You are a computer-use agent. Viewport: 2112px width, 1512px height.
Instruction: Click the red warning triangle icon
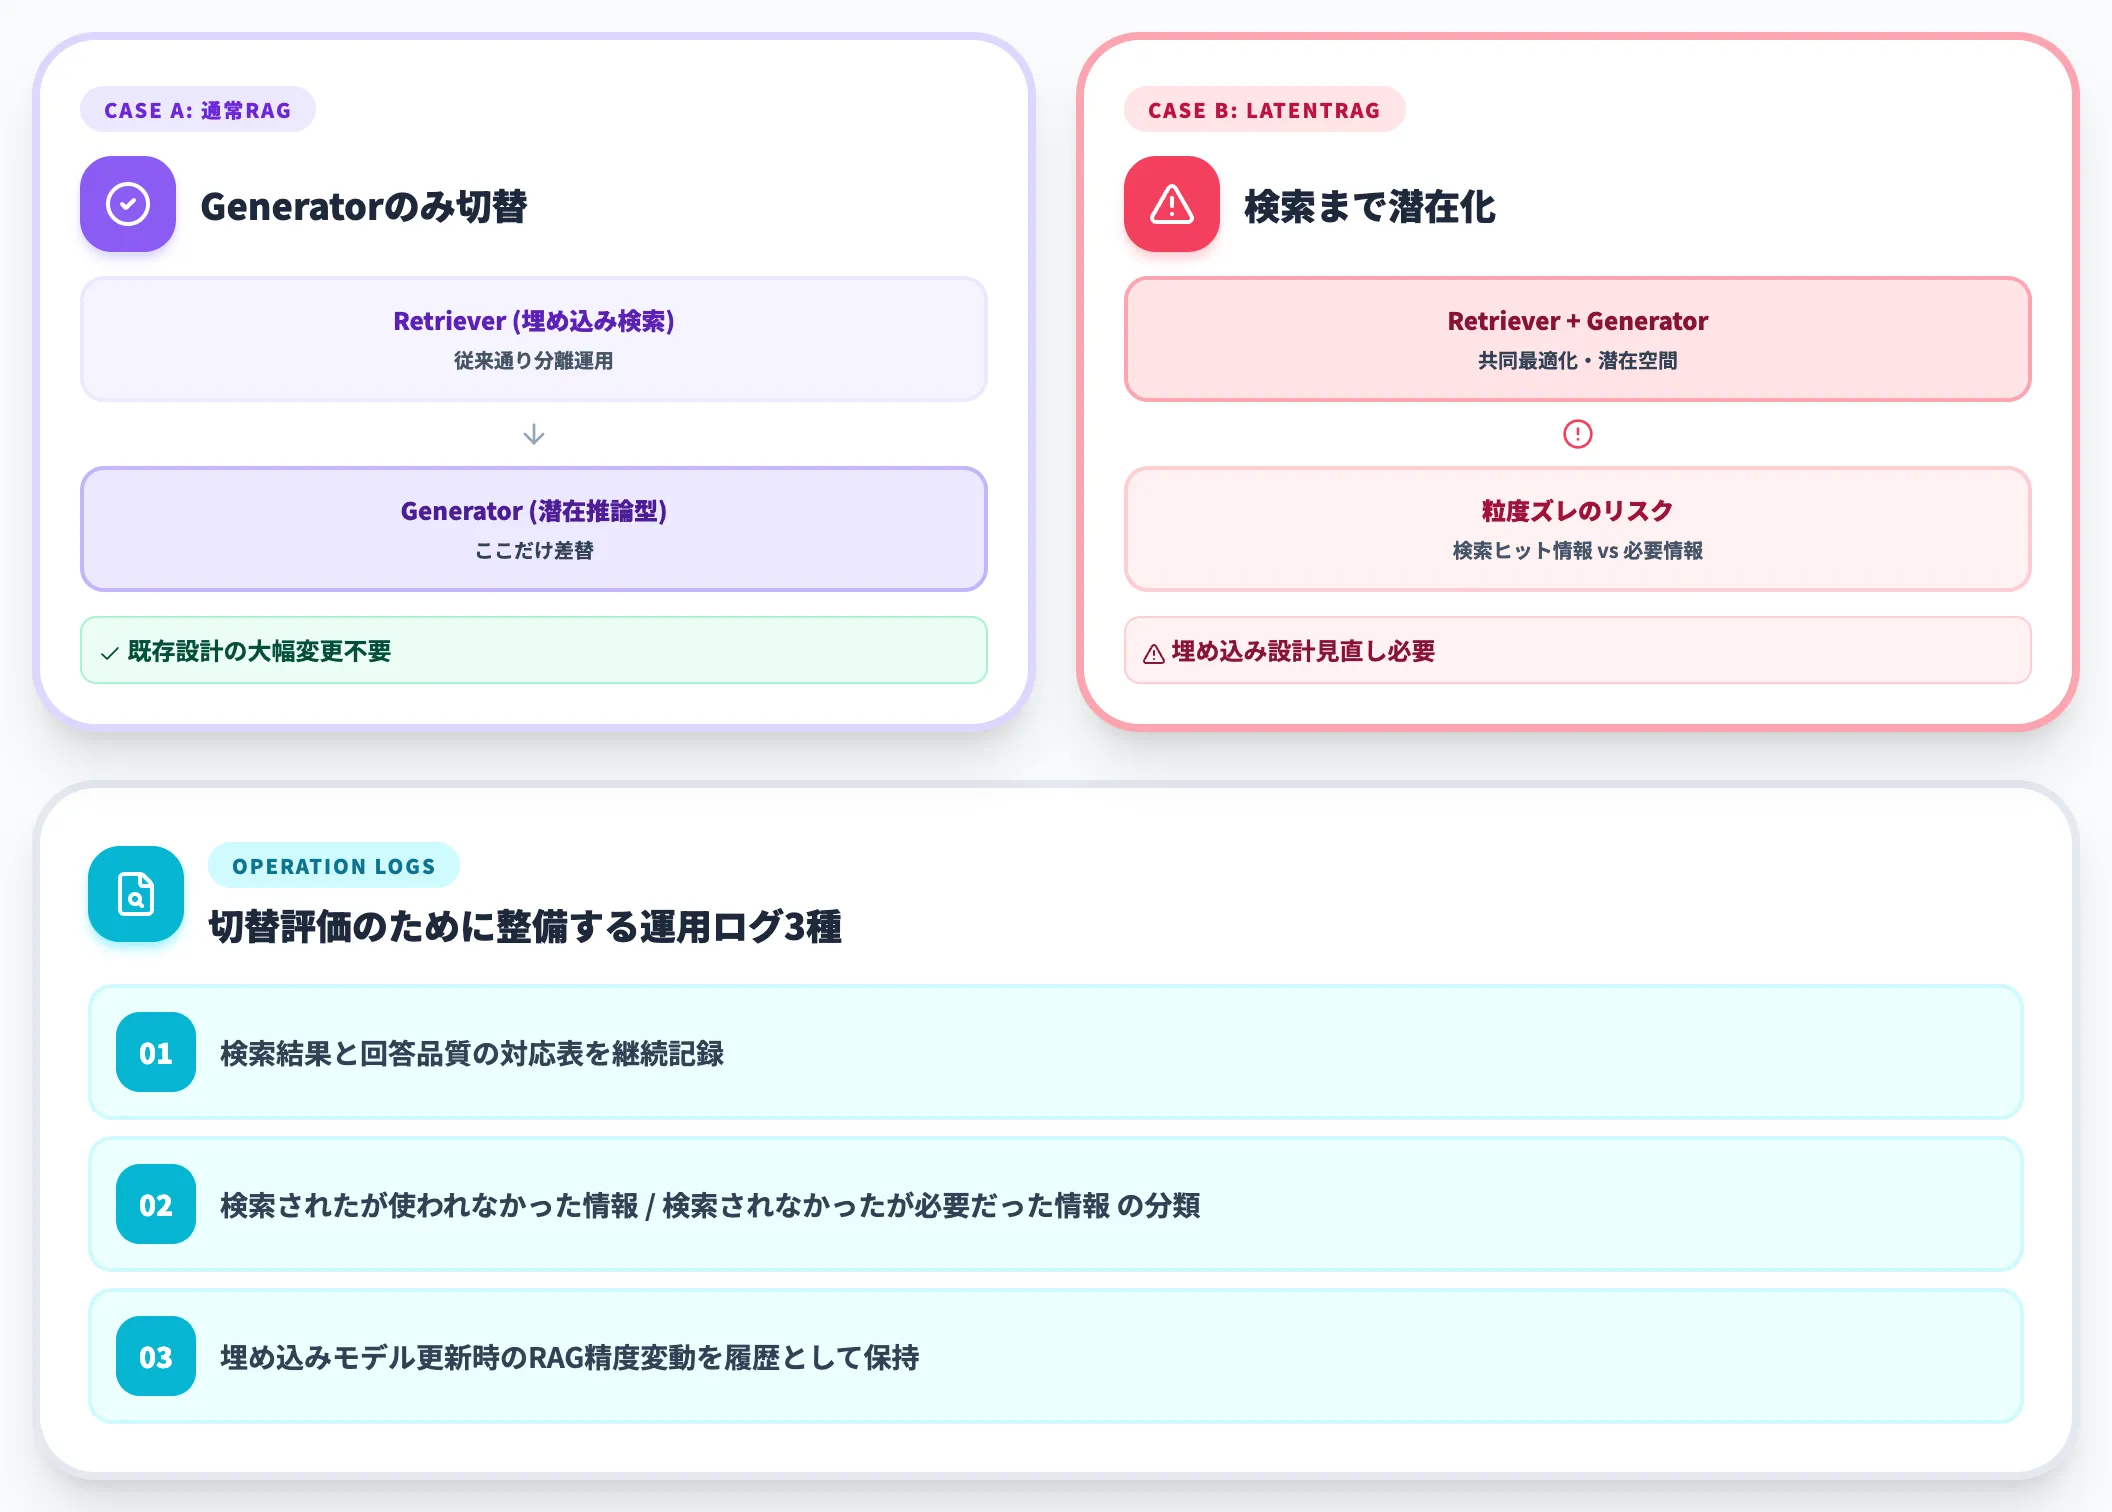[1172, 204]
